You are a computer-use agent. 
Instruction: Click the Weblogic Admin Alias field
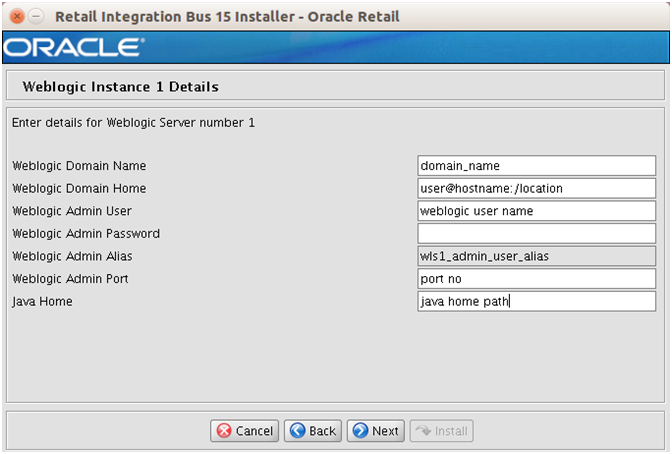(537, 256)
